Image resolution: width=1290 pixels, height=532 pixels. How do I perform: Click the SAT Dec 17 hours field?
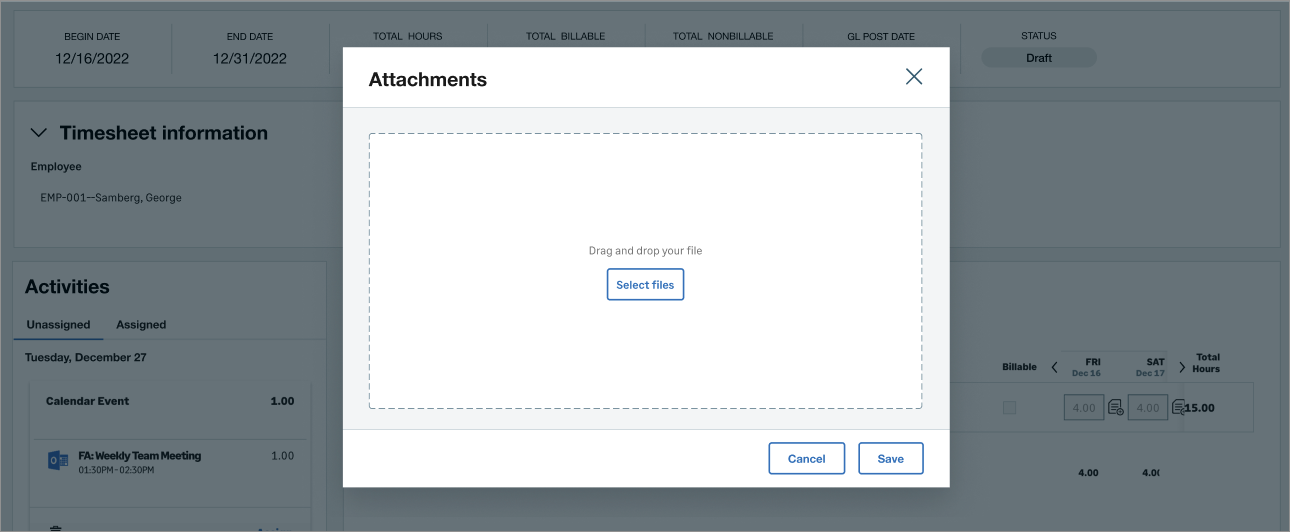point(1148,408)
